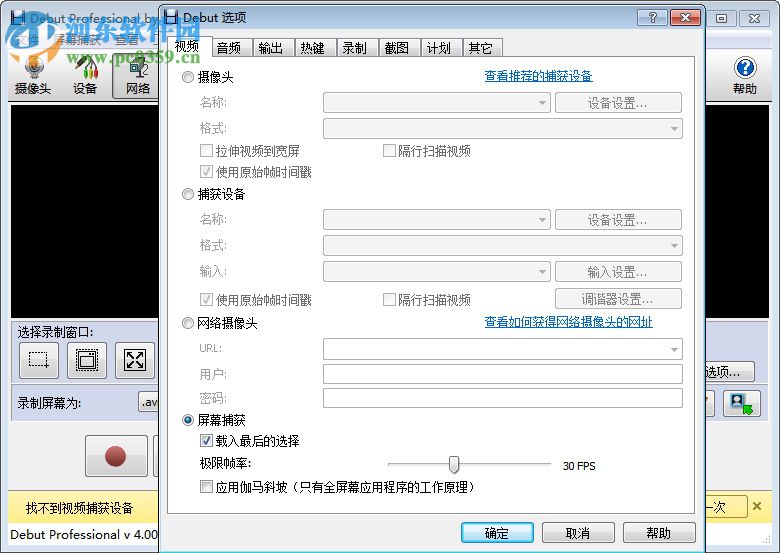Screen dimensions: 780x553
Task: Choose rectangular region selection icon
Action: pos(39,360)
